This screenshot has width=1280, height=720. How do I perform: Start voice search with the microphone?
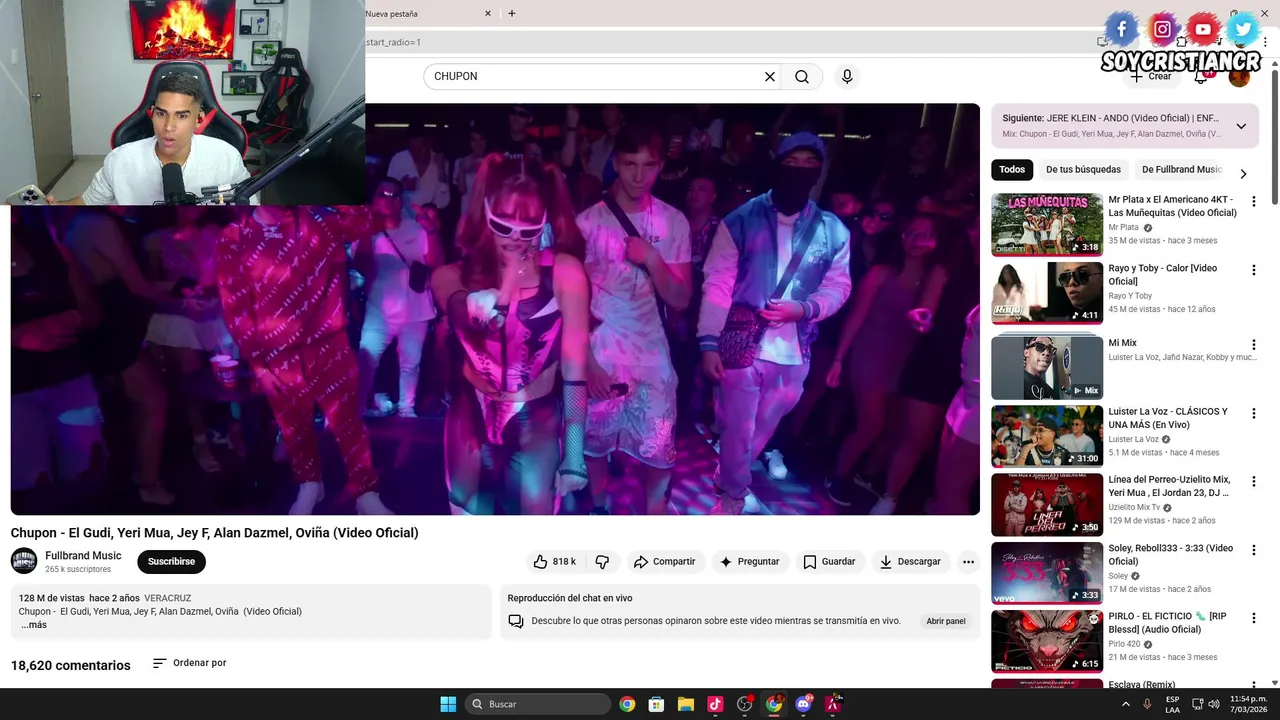click(x=847, y=77)
